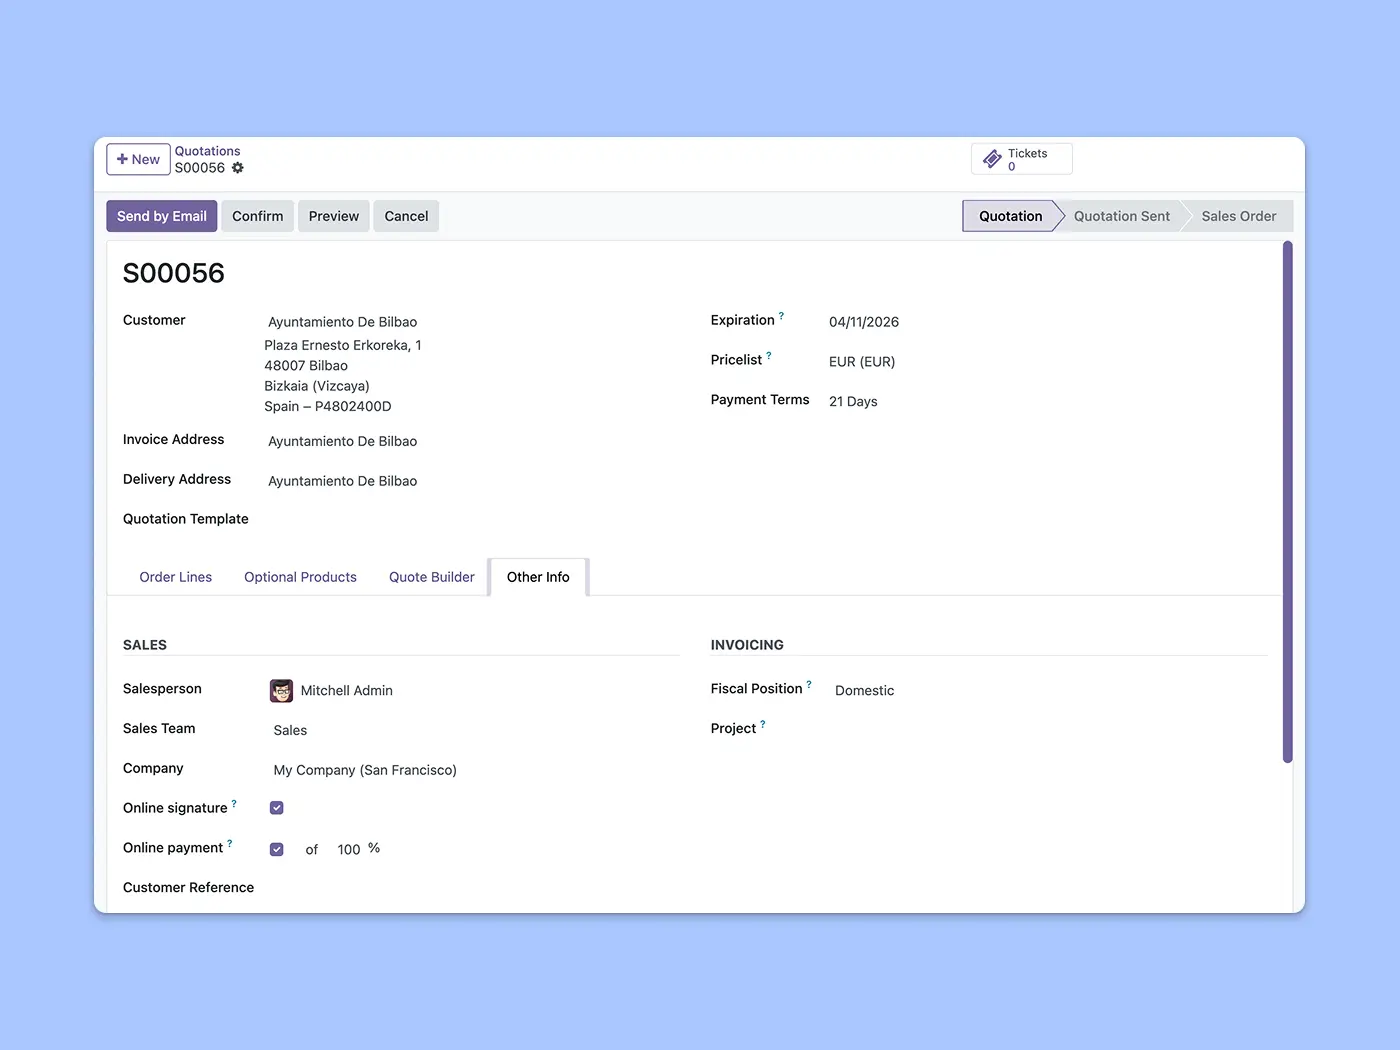The width and height of the screenshot is (1400, 1050).
Task: Click the vertical scrollbar on the form
Action: (1287, 500)
